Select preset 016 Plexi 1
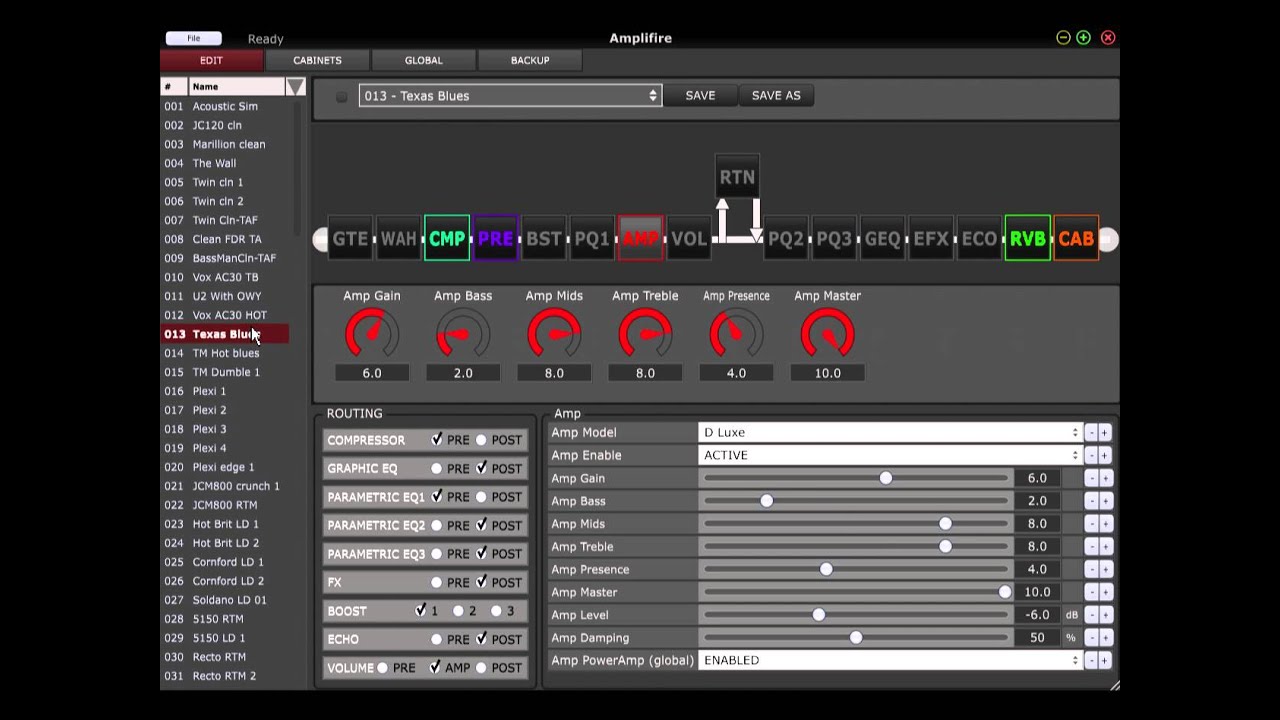 coord(225,391)
